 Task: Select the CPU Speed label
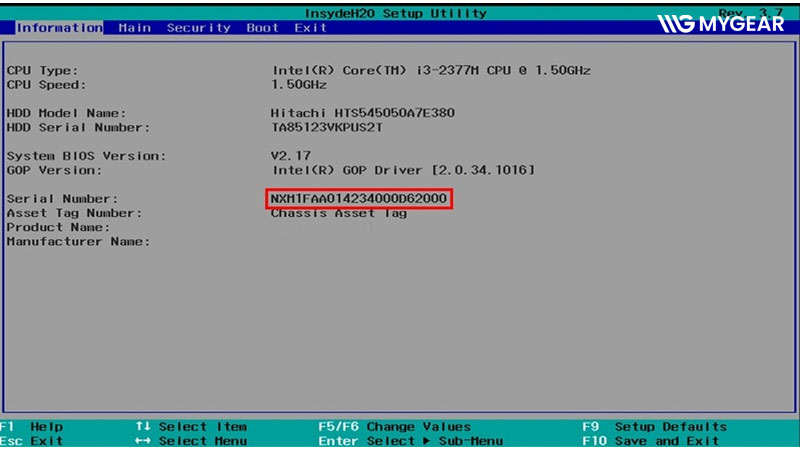coord(46,85)
